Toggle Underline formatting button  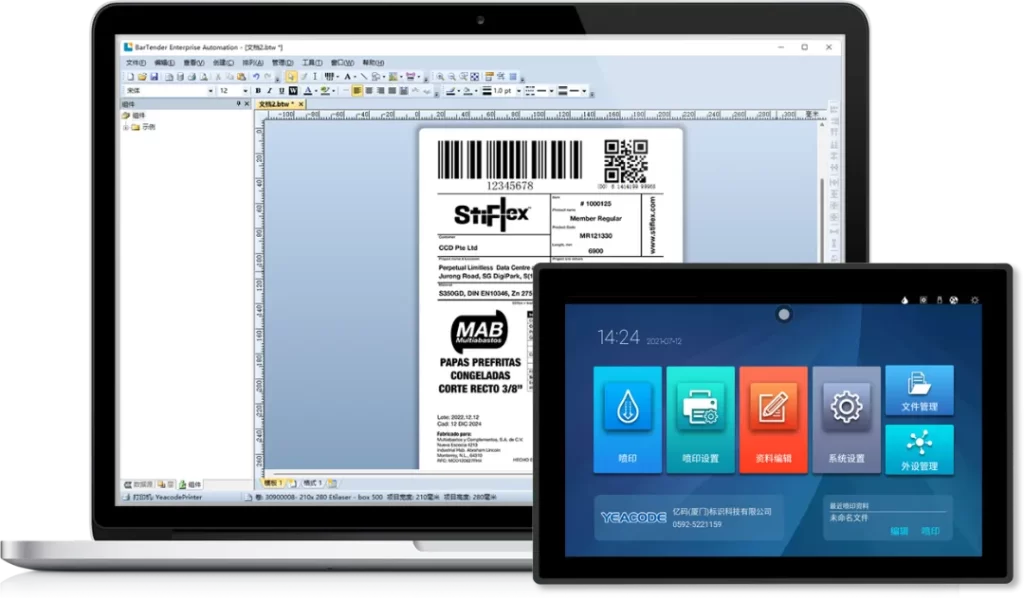coord(281,90)
